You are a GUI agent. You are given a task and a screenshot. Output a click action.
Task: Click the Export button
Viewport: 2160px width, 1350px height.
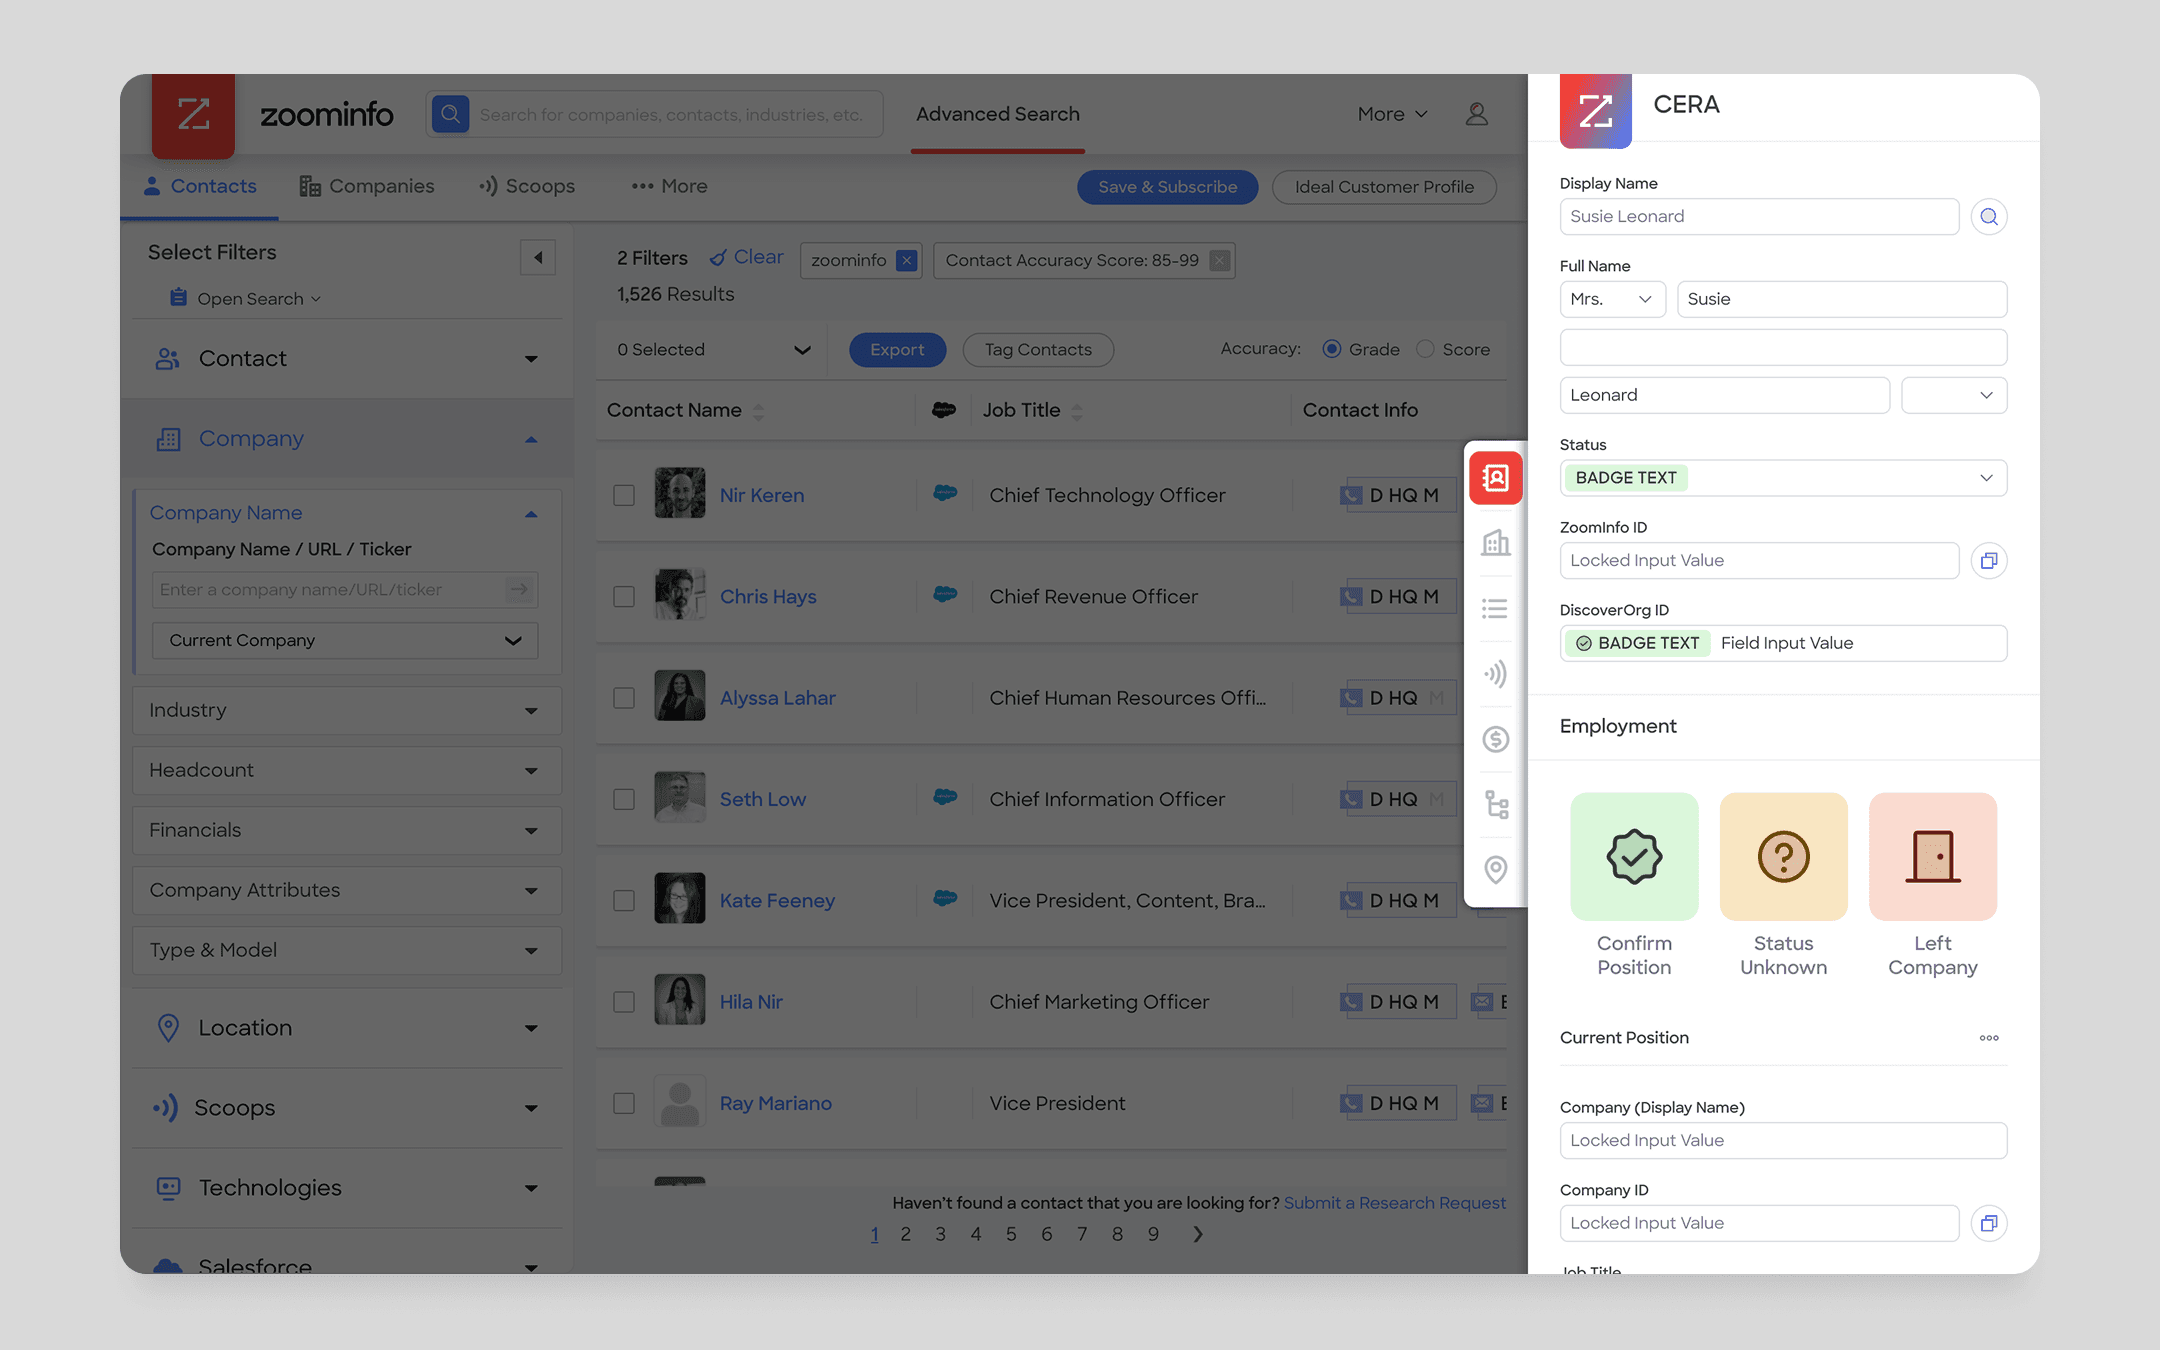tap(897, 350)
